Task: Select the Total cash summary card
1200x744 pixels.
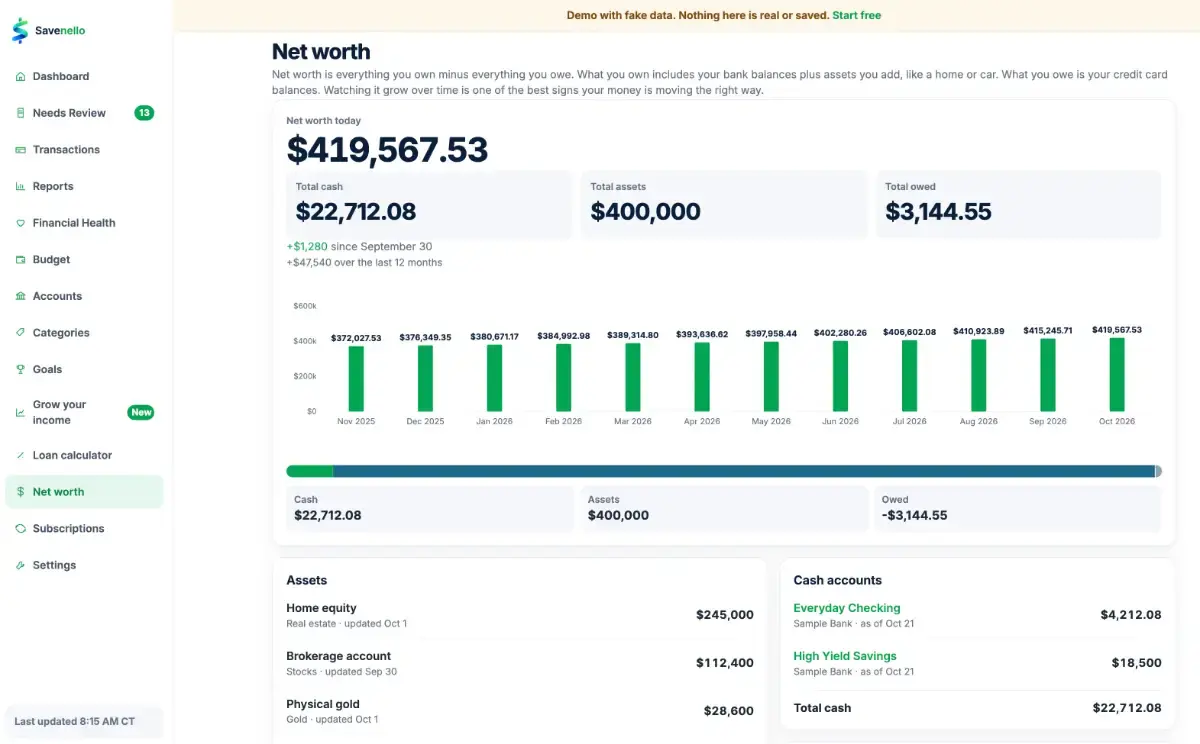Action: pyautogui.click(x=429, y=204)
